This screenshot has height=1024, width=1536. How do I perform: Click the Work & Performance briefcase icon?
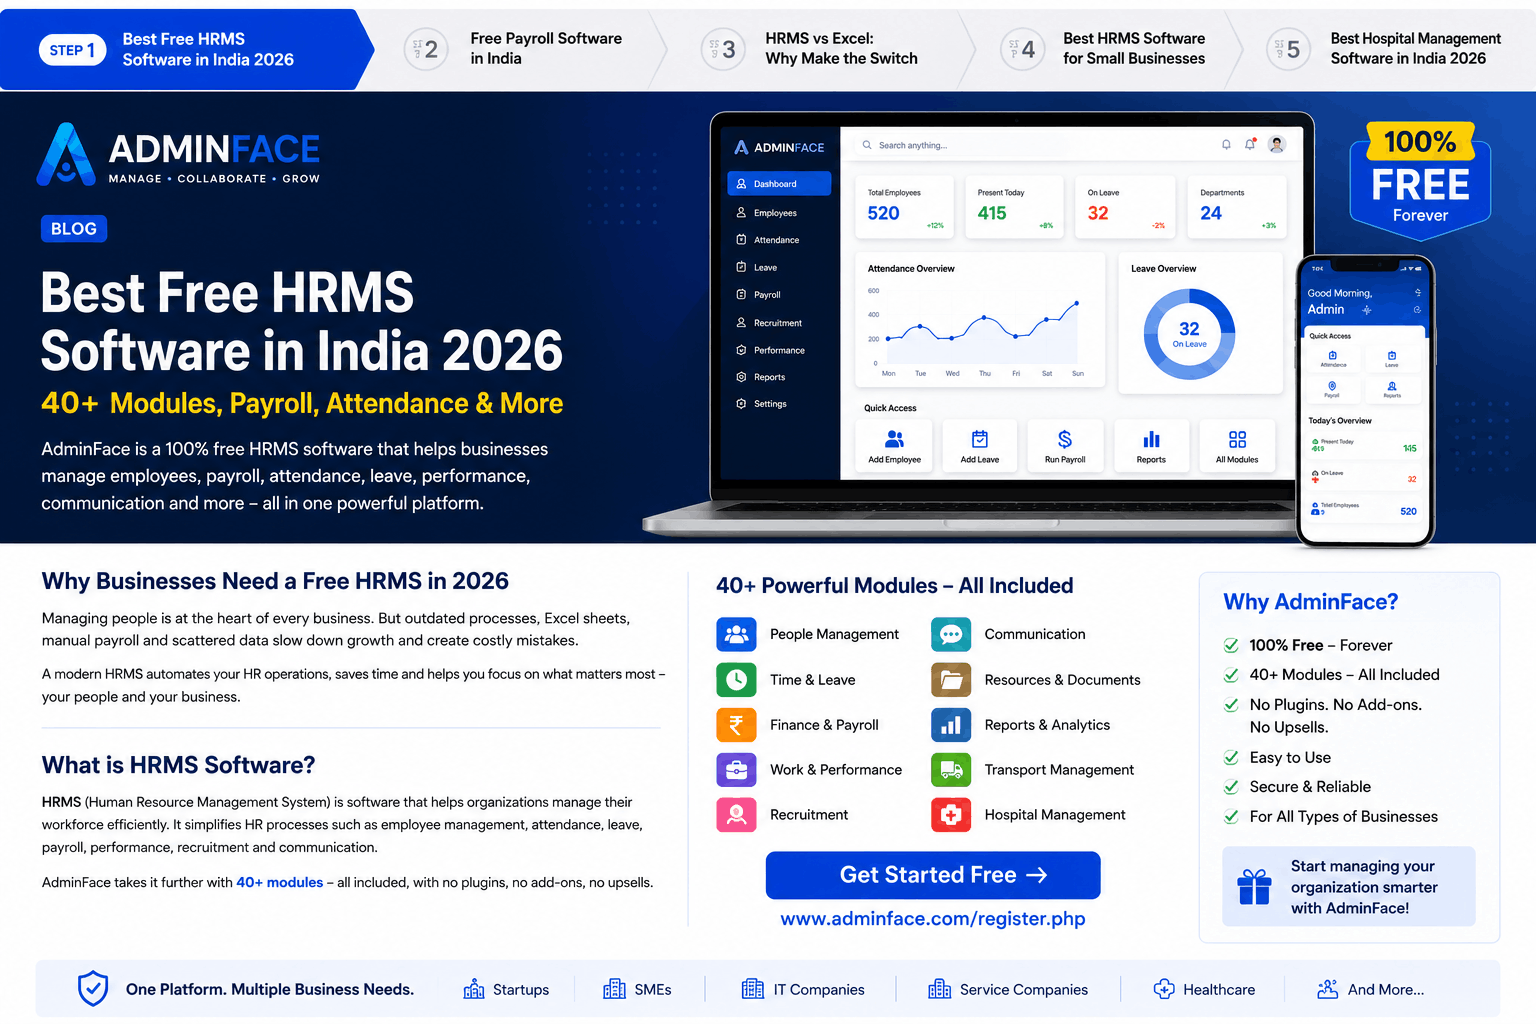[x=736, y=770]
